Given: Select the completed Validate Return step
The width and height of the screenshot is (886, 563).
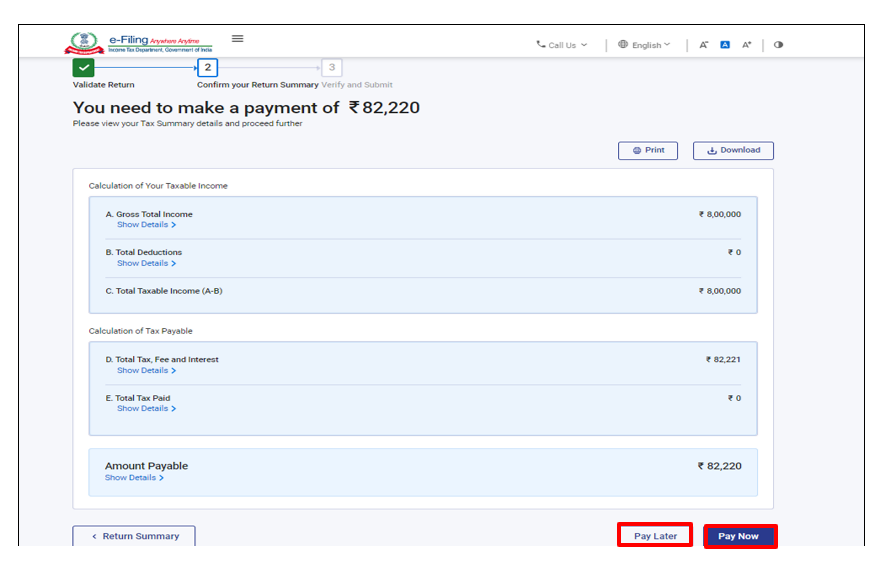Looking at the screenshot, I should pyautogui.click(x=83, y=68).
